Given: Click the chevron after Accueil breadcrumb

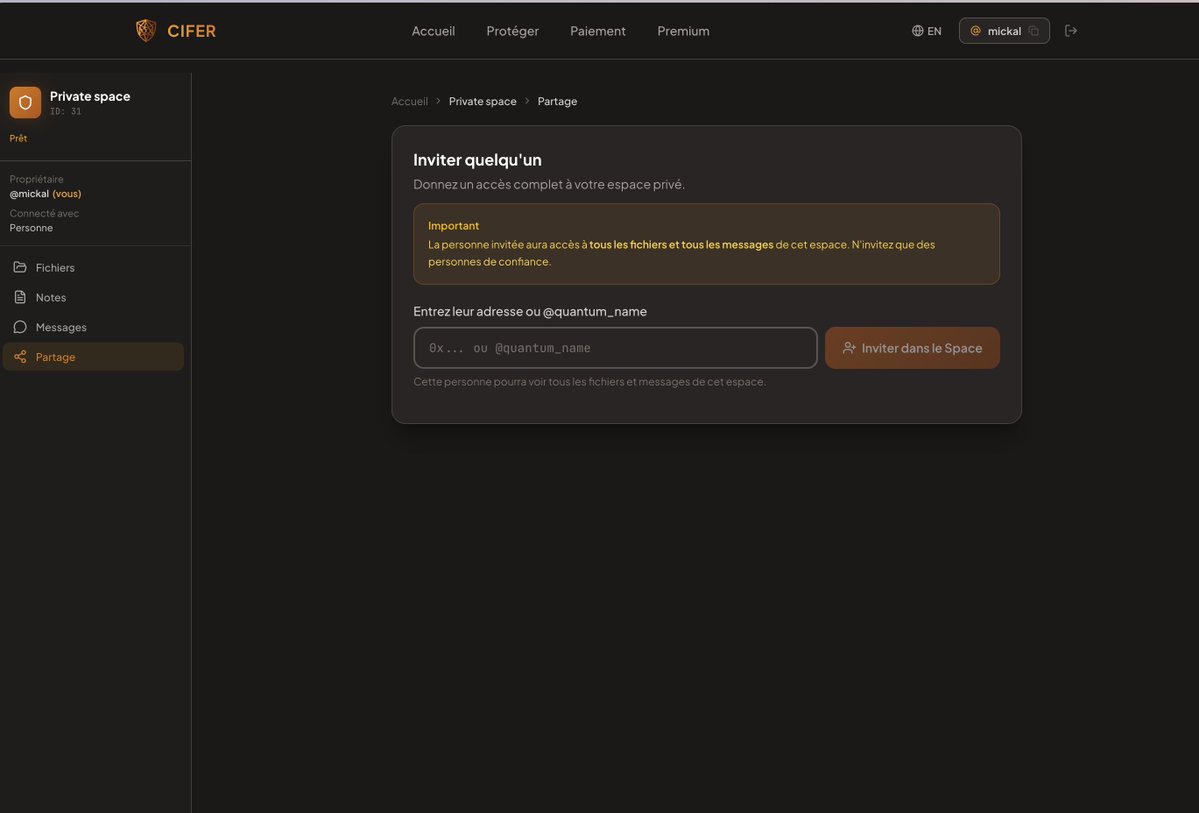Looking at the screenshot, I should point(438,101).
